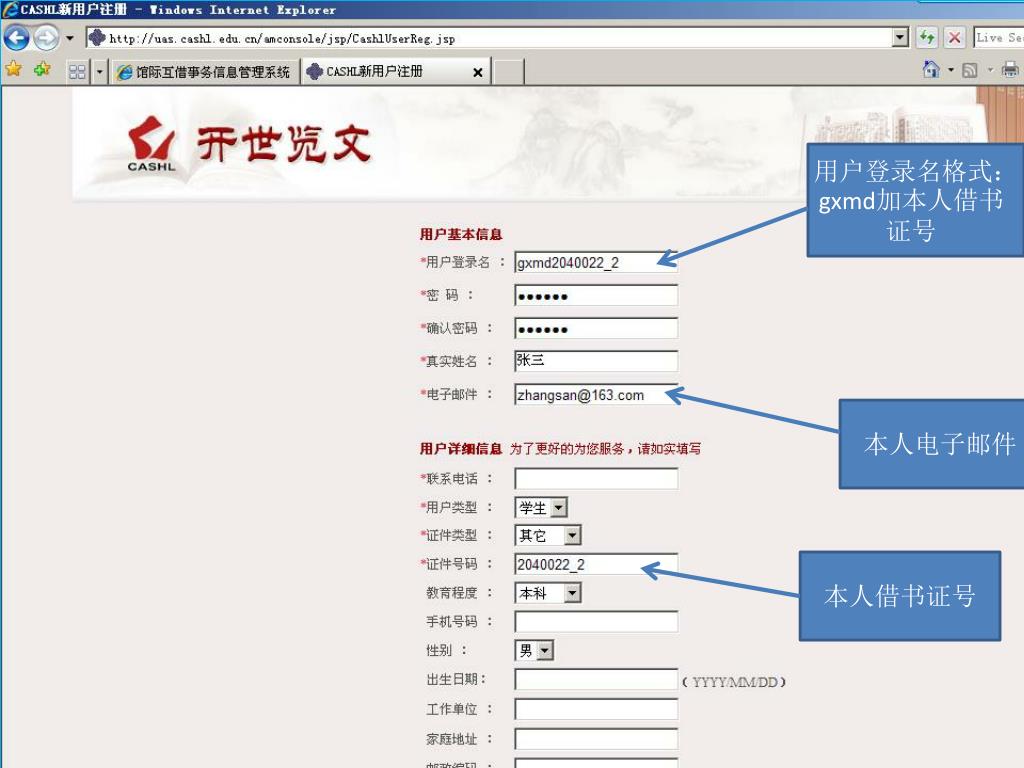Click the 手机号码 input field
The height and width of the screenshot is (768, 1024).
(x=596, y=622)
